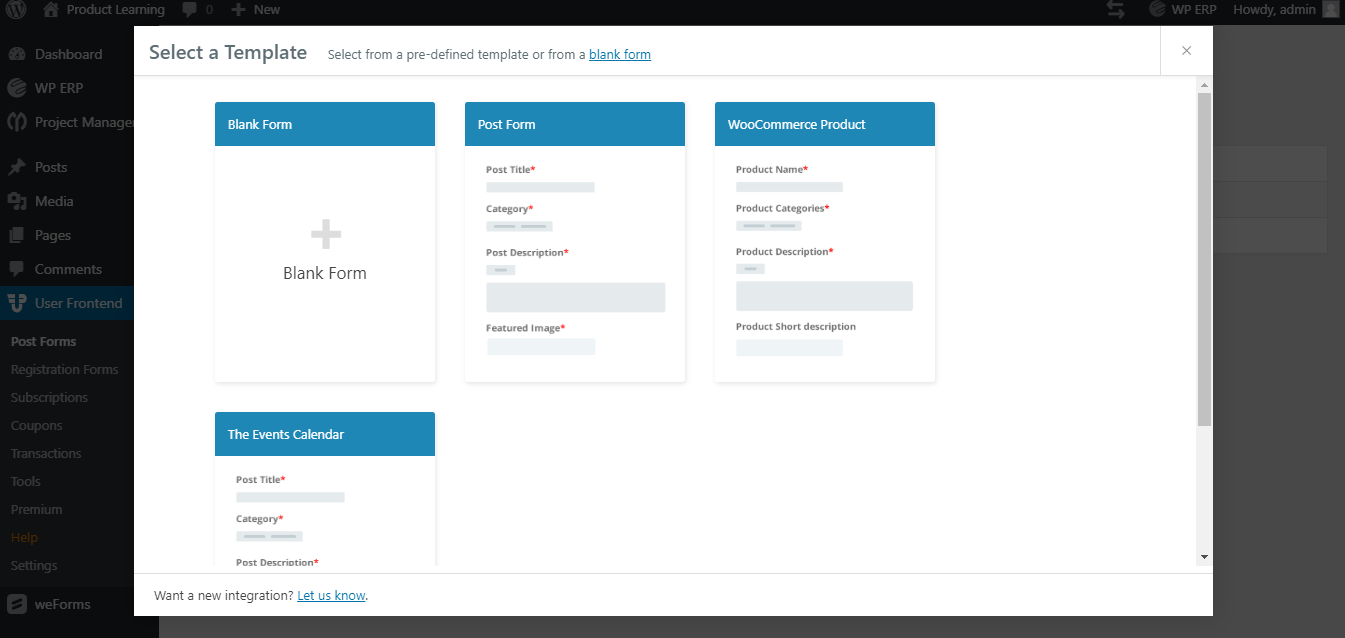Click the transfer arrows icon in admin bar
Viewport: 1345px width, 638px height.
coord(1116,10)
